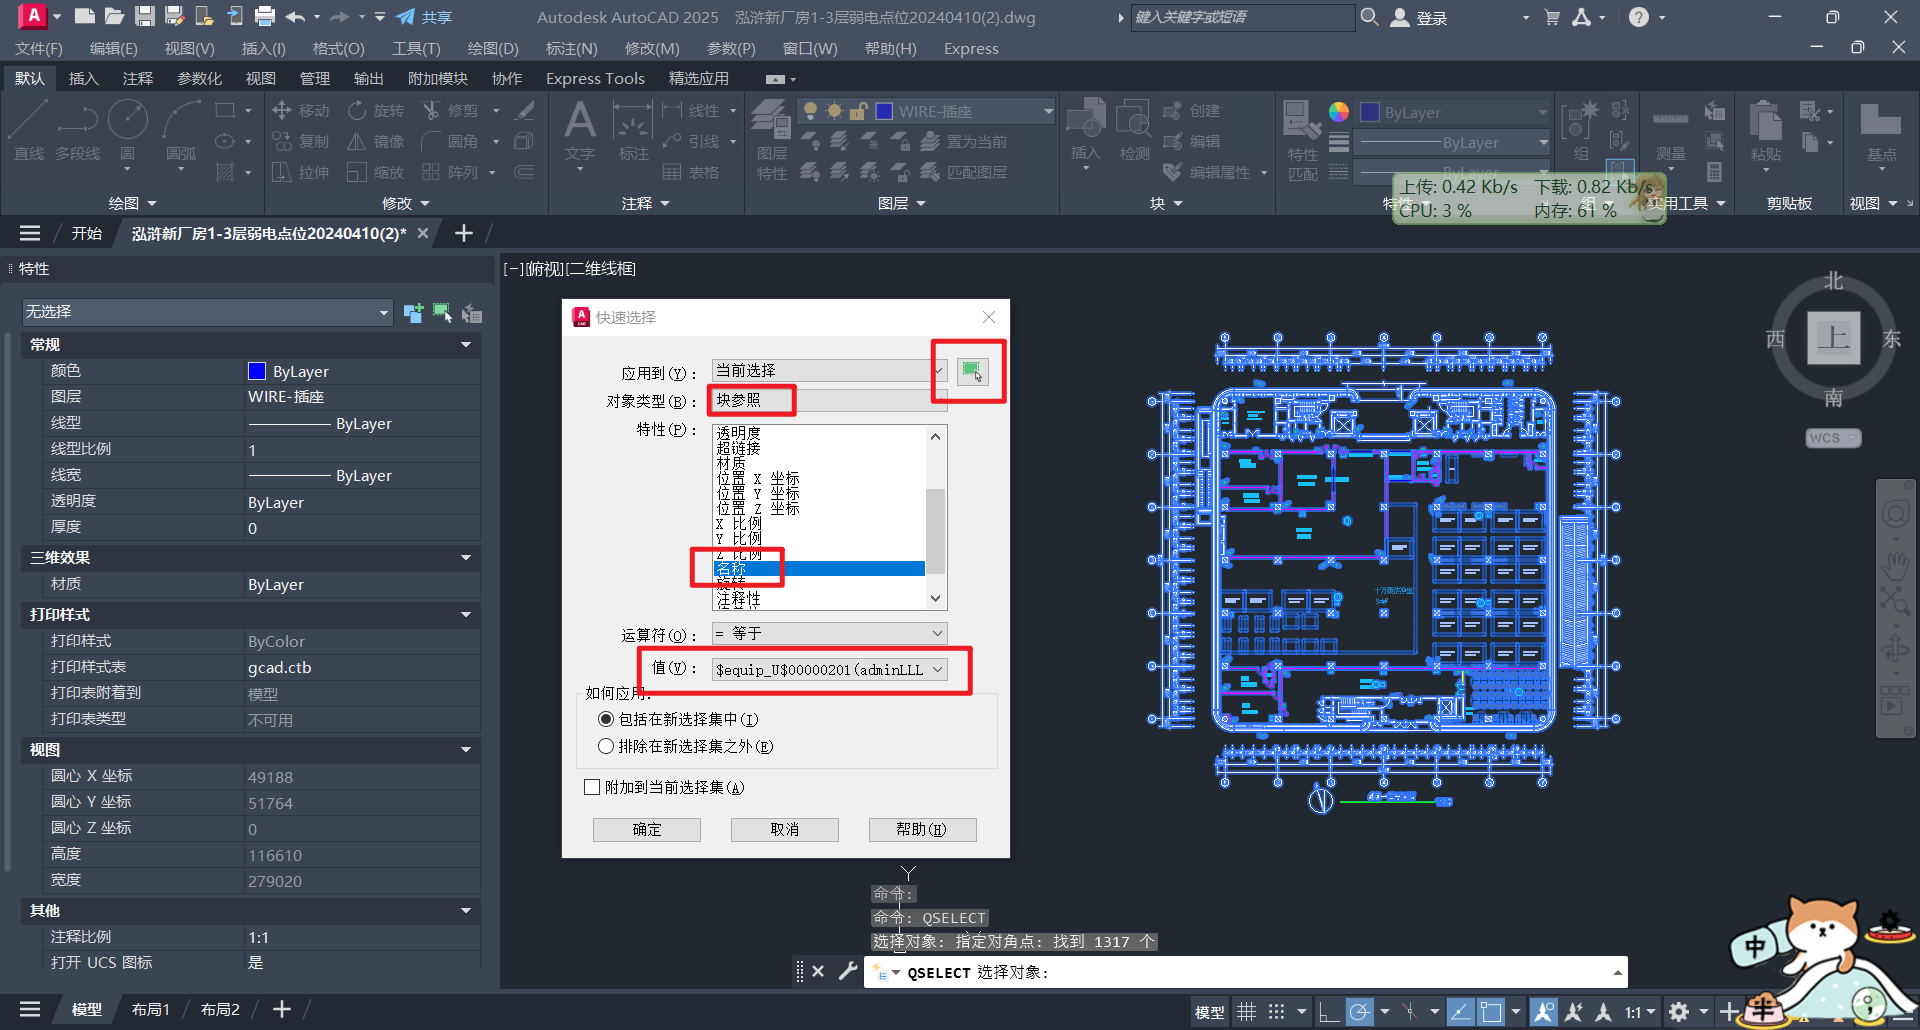1920x1030 pixels.
Task: Start the Array (阵列) tool
Action: [451, 172]
